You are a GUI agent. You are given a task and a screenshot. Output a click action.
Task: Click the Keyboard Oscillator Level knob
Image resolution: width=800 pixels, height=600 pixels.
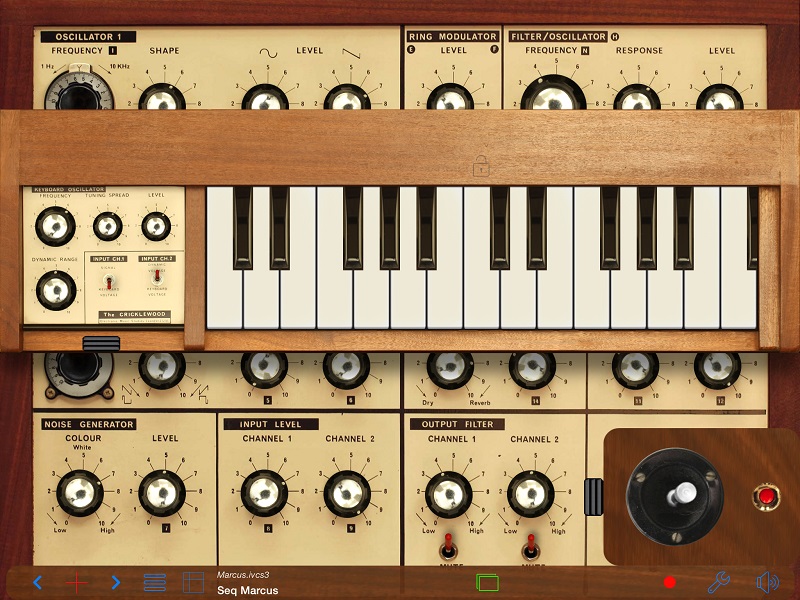point(156,226)
